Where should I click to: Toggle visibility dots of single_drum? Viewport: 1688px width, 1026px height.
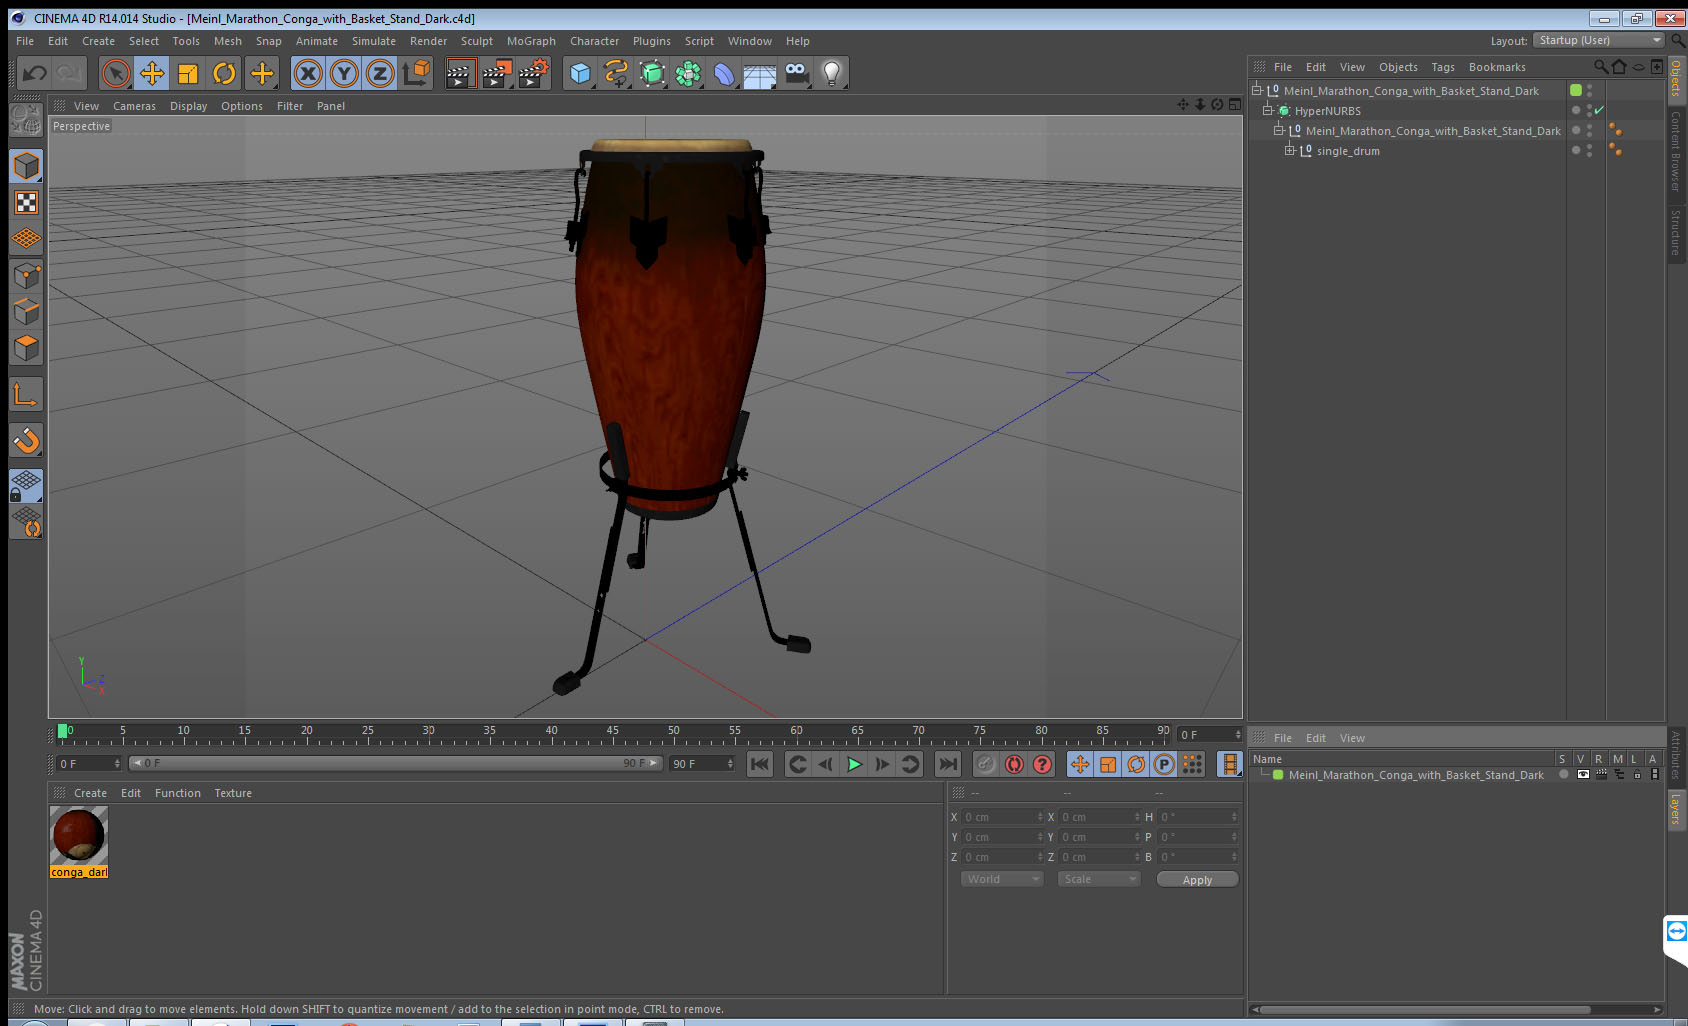1590,150
